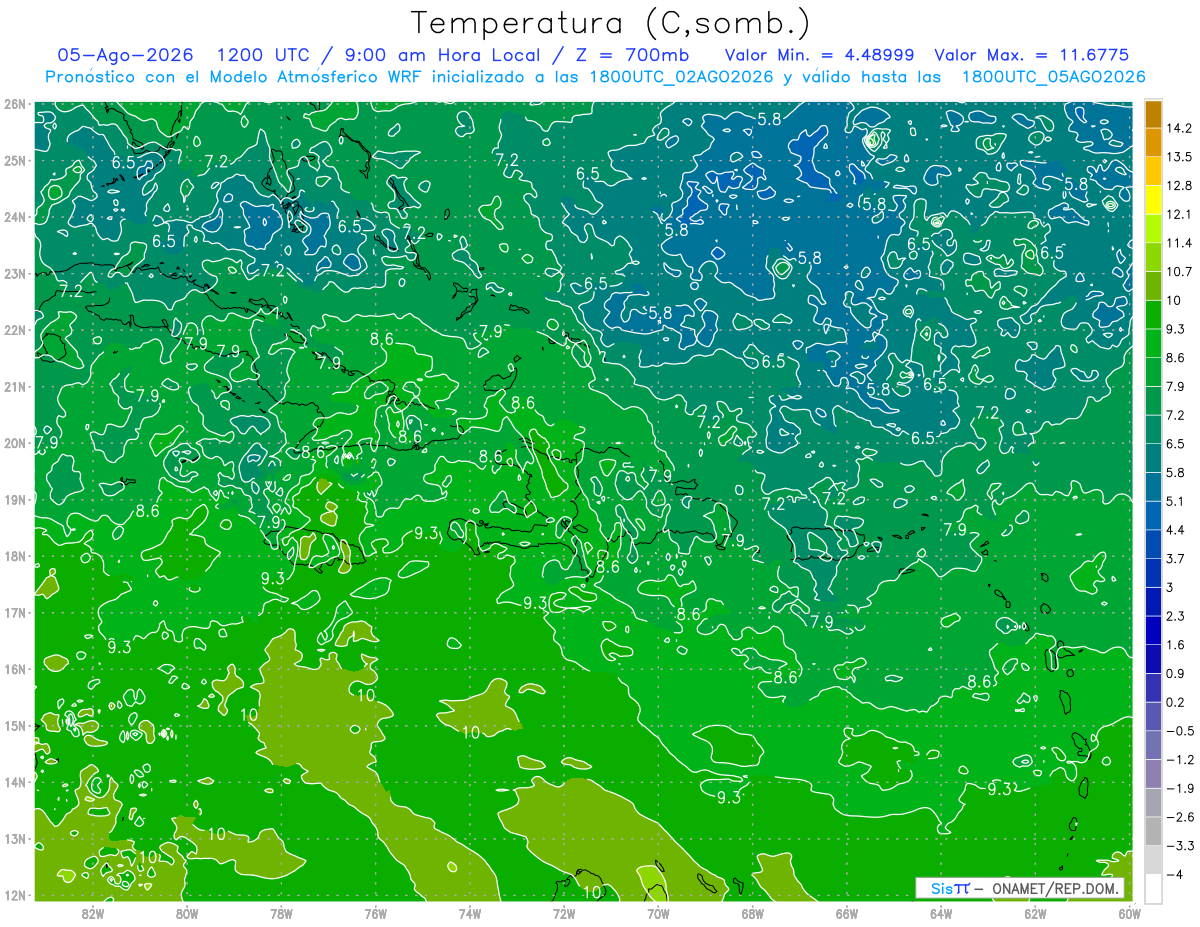Image resolution: width=1200 pixels, height=927 pixels.
Task: Click the "64W" longitude axis label
Action: 940,913
